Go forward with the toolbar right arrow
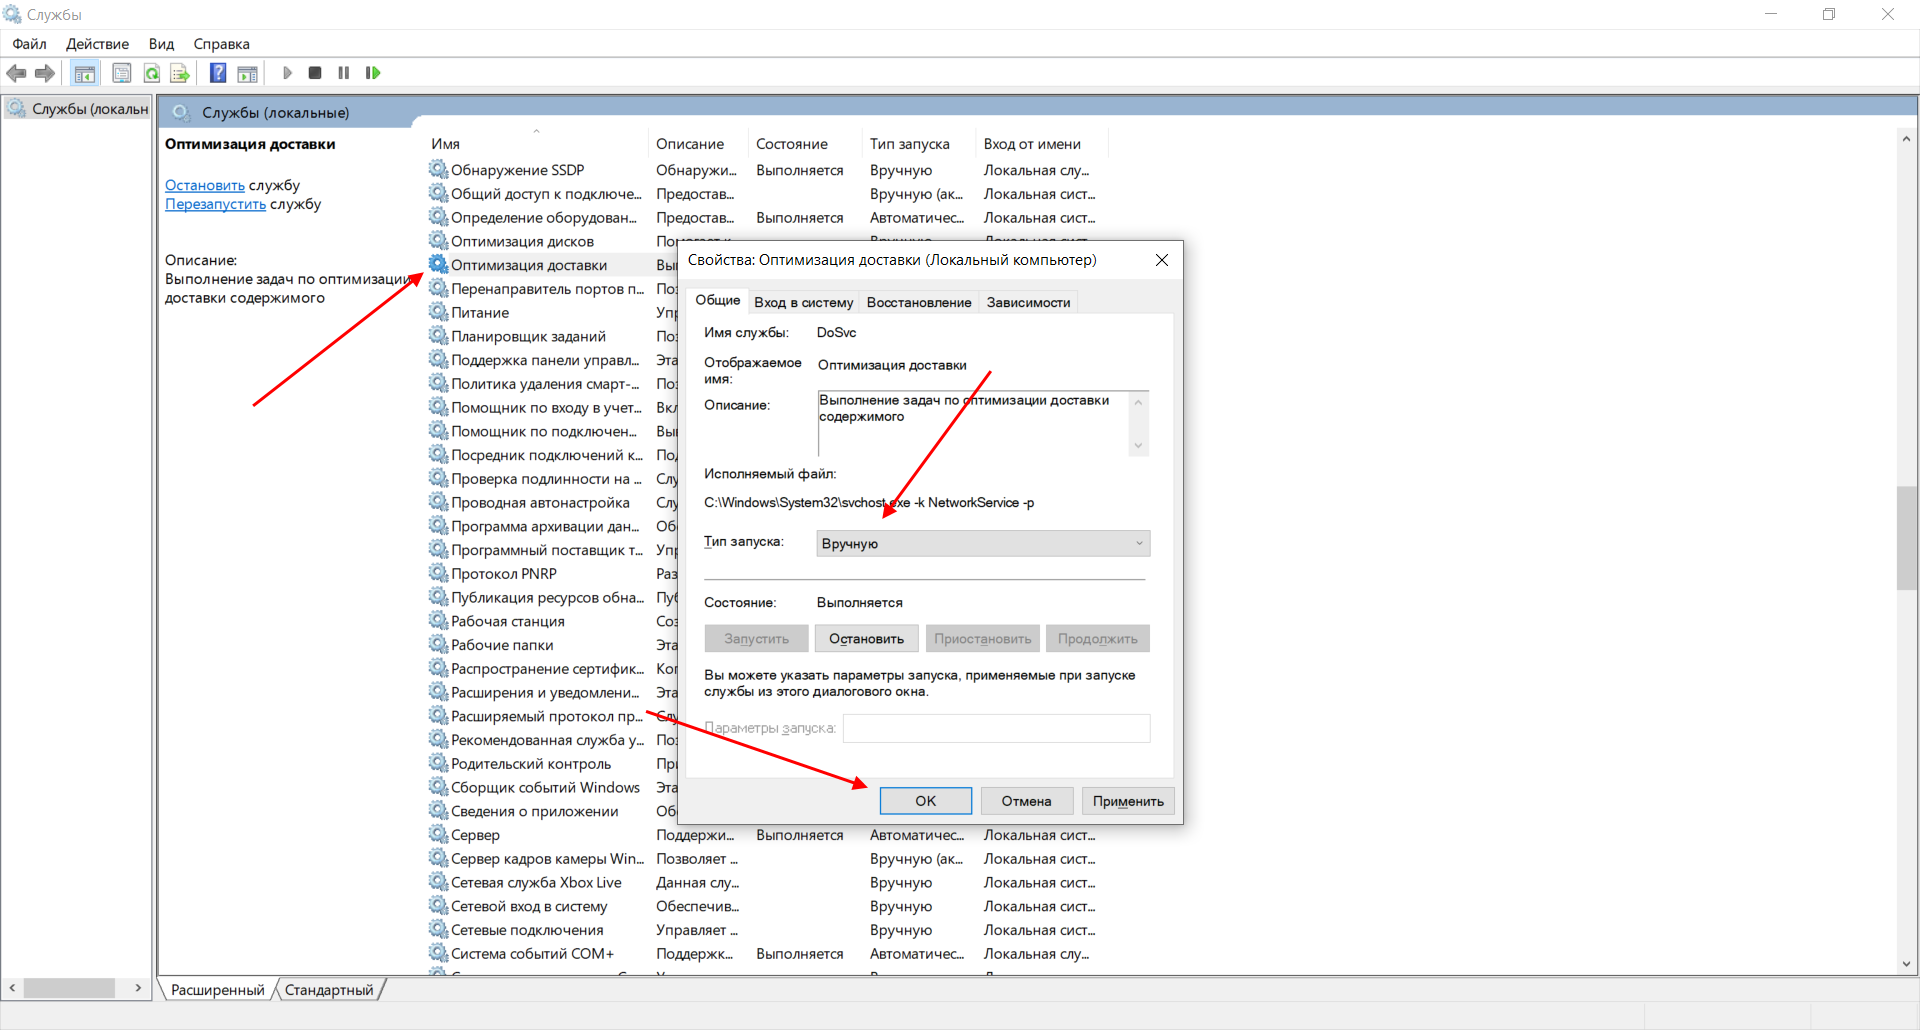 [x=44, y=73]
